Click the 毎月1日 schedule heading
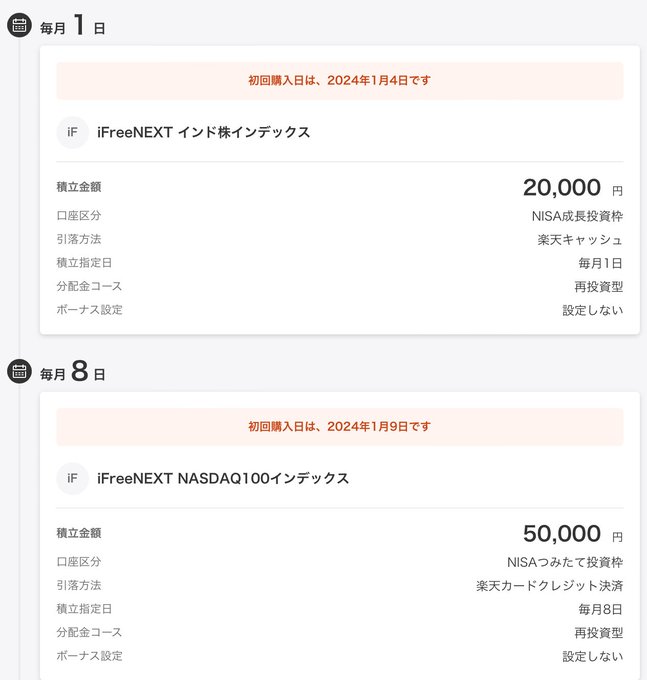Image resolution: width=647 pixels, height=680 pixels. (72, 25)
